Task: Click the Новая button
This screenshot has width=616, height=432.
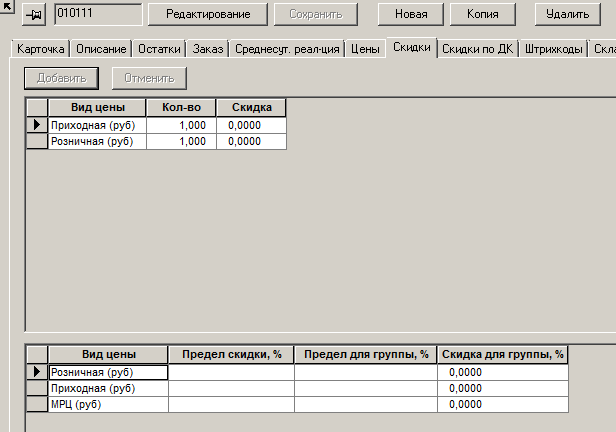Action: pyautogui.click(x=411, y=15)
